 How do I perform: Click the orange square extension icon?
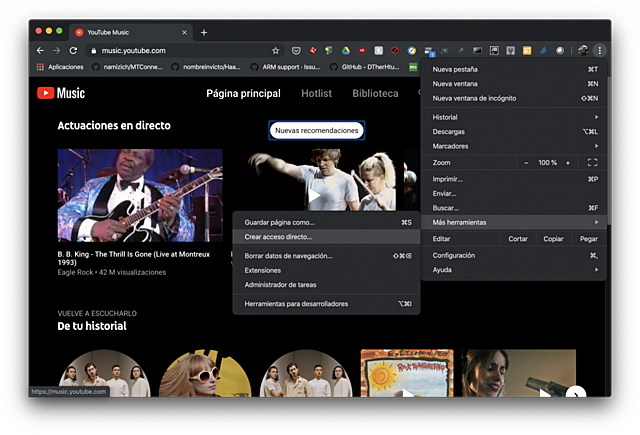(x=527, y=51)
